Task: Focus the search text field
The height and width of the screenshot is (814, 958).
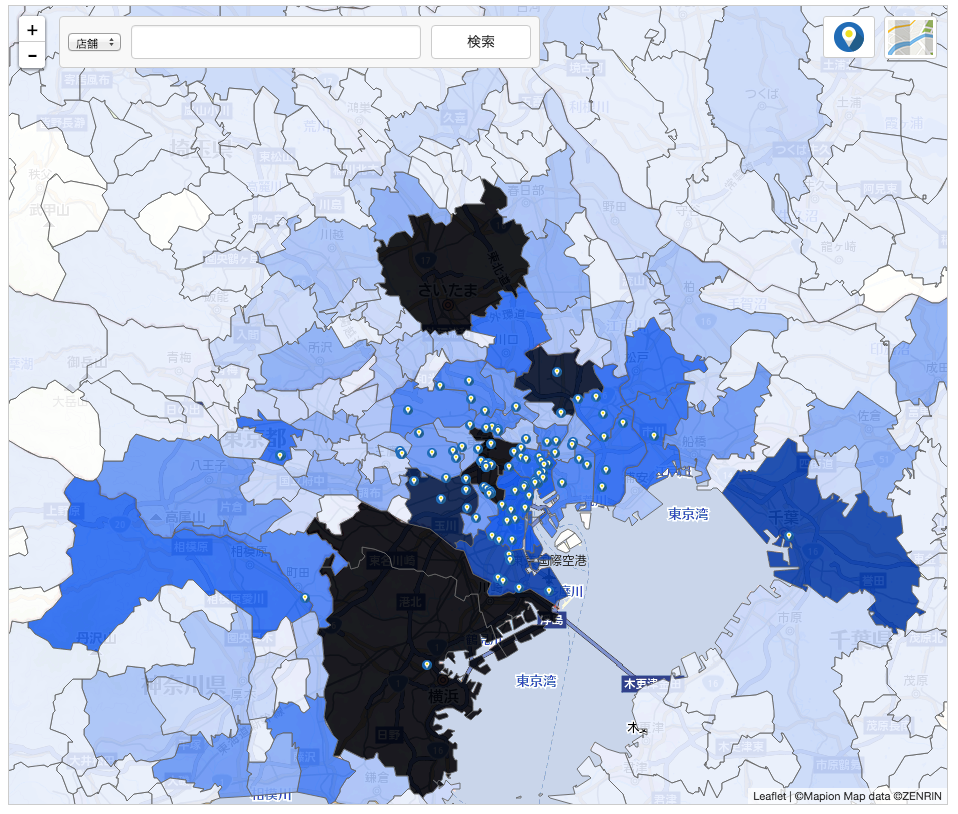Action: pos(276,42)
